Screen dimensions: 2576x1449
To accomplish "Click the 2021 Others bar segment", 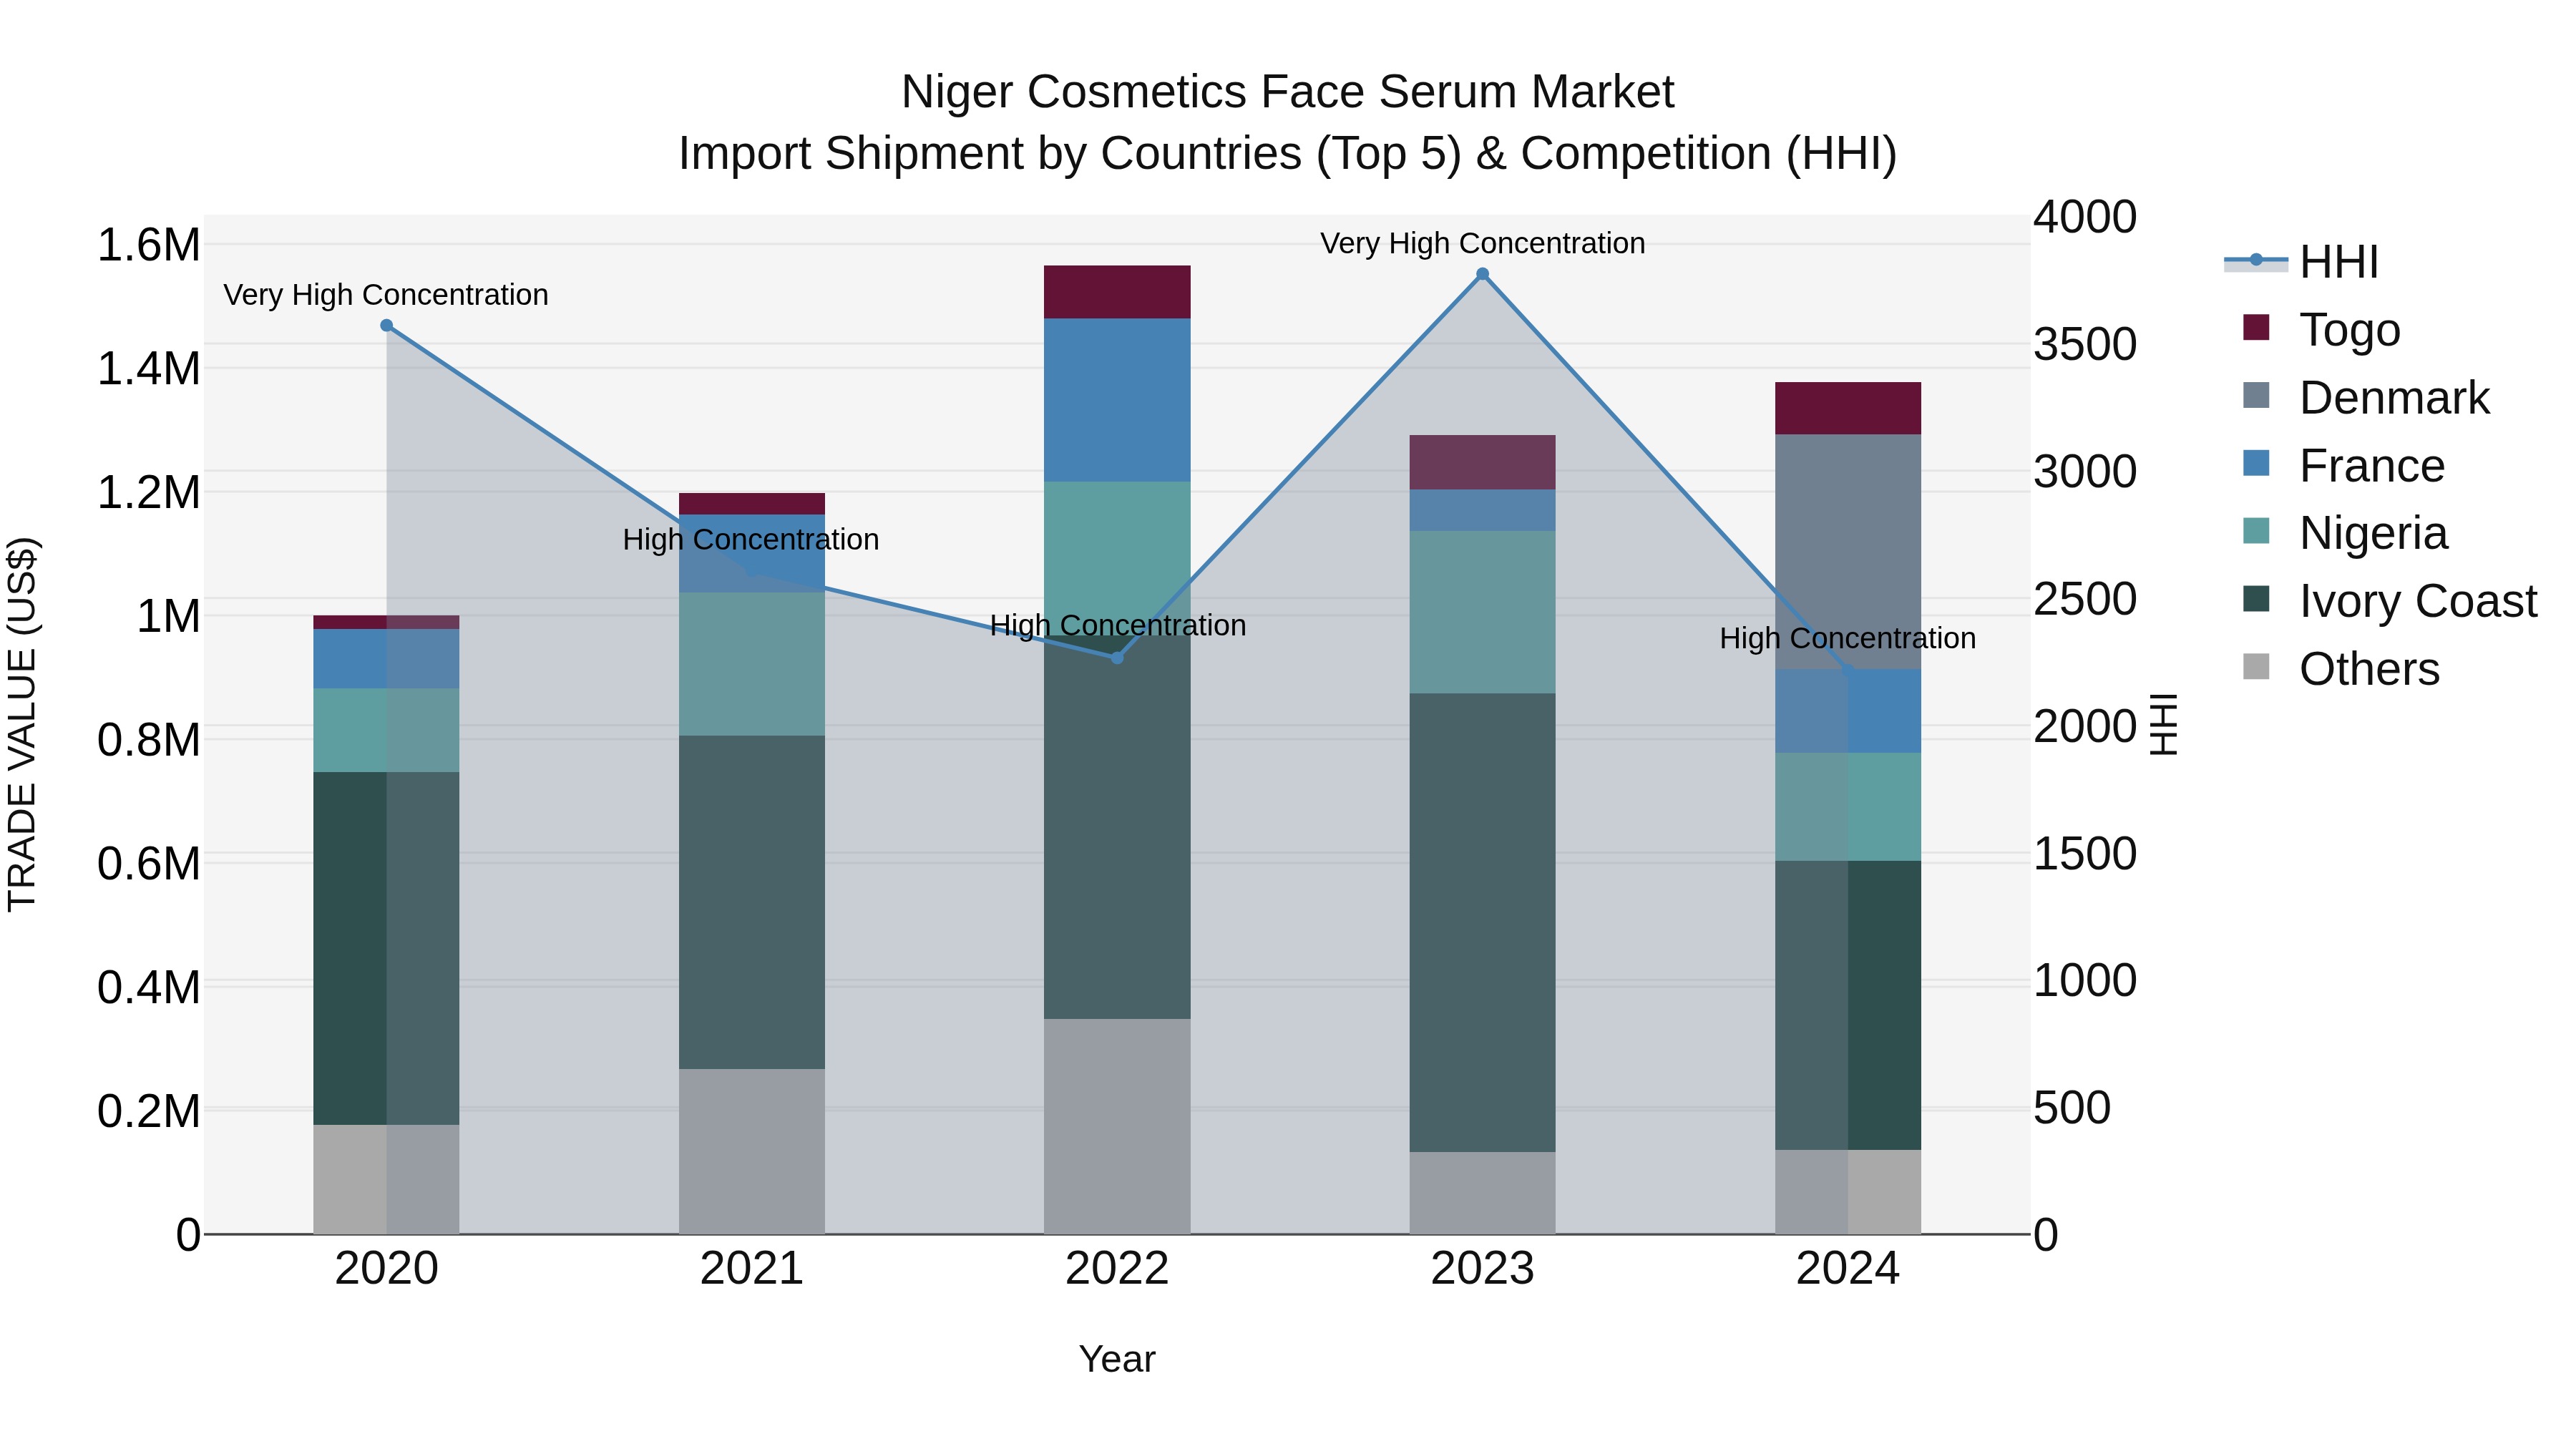I will pyautogui.click(x=752, y=1151).
